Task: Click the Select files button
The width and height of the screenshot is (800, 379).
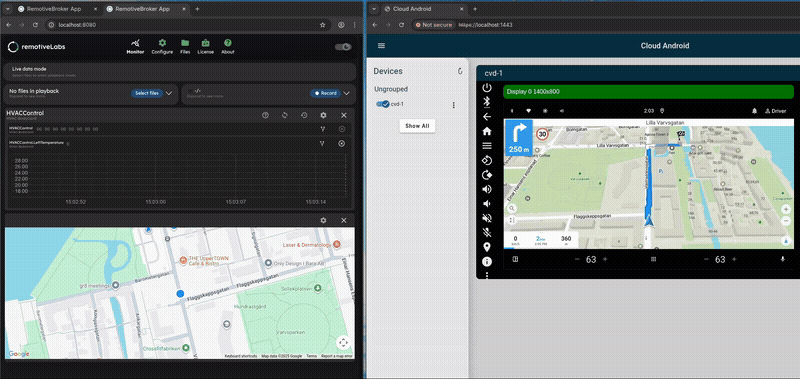Action: tap(147, 93)
